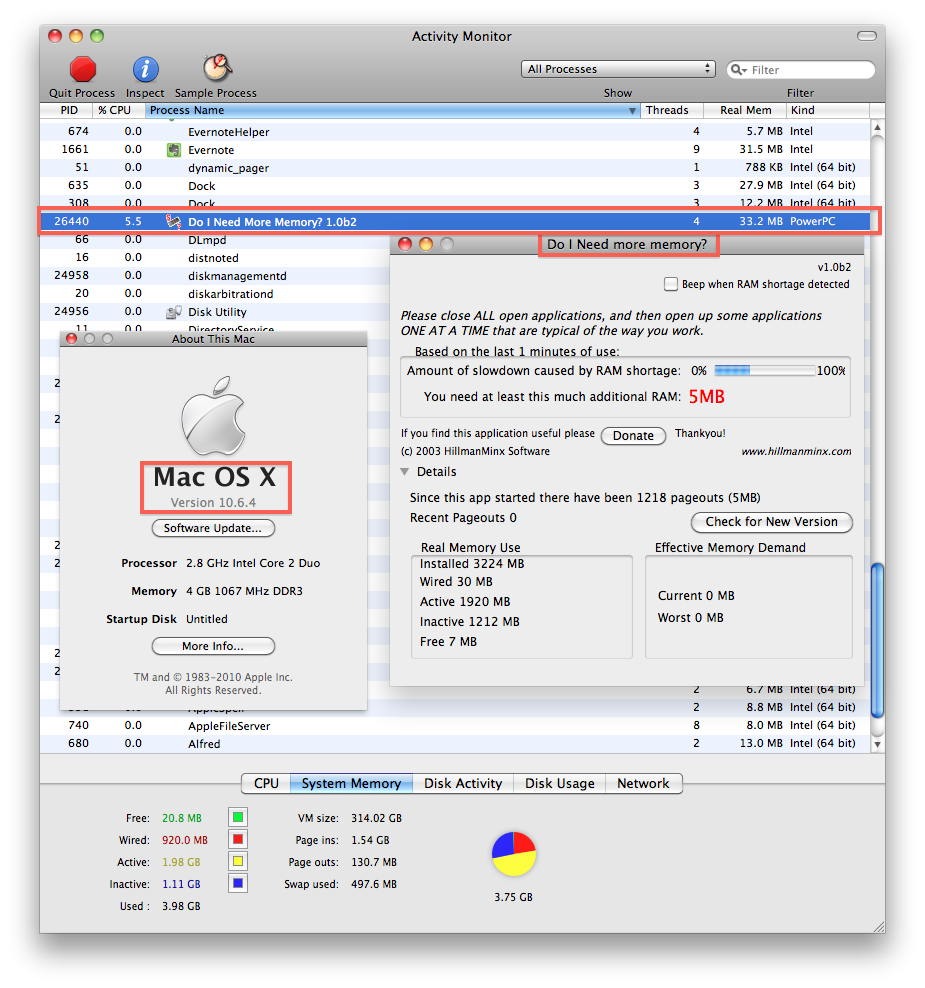Select the dynamic_pager process row
This screenshot has height=988, width=925.
455,168
